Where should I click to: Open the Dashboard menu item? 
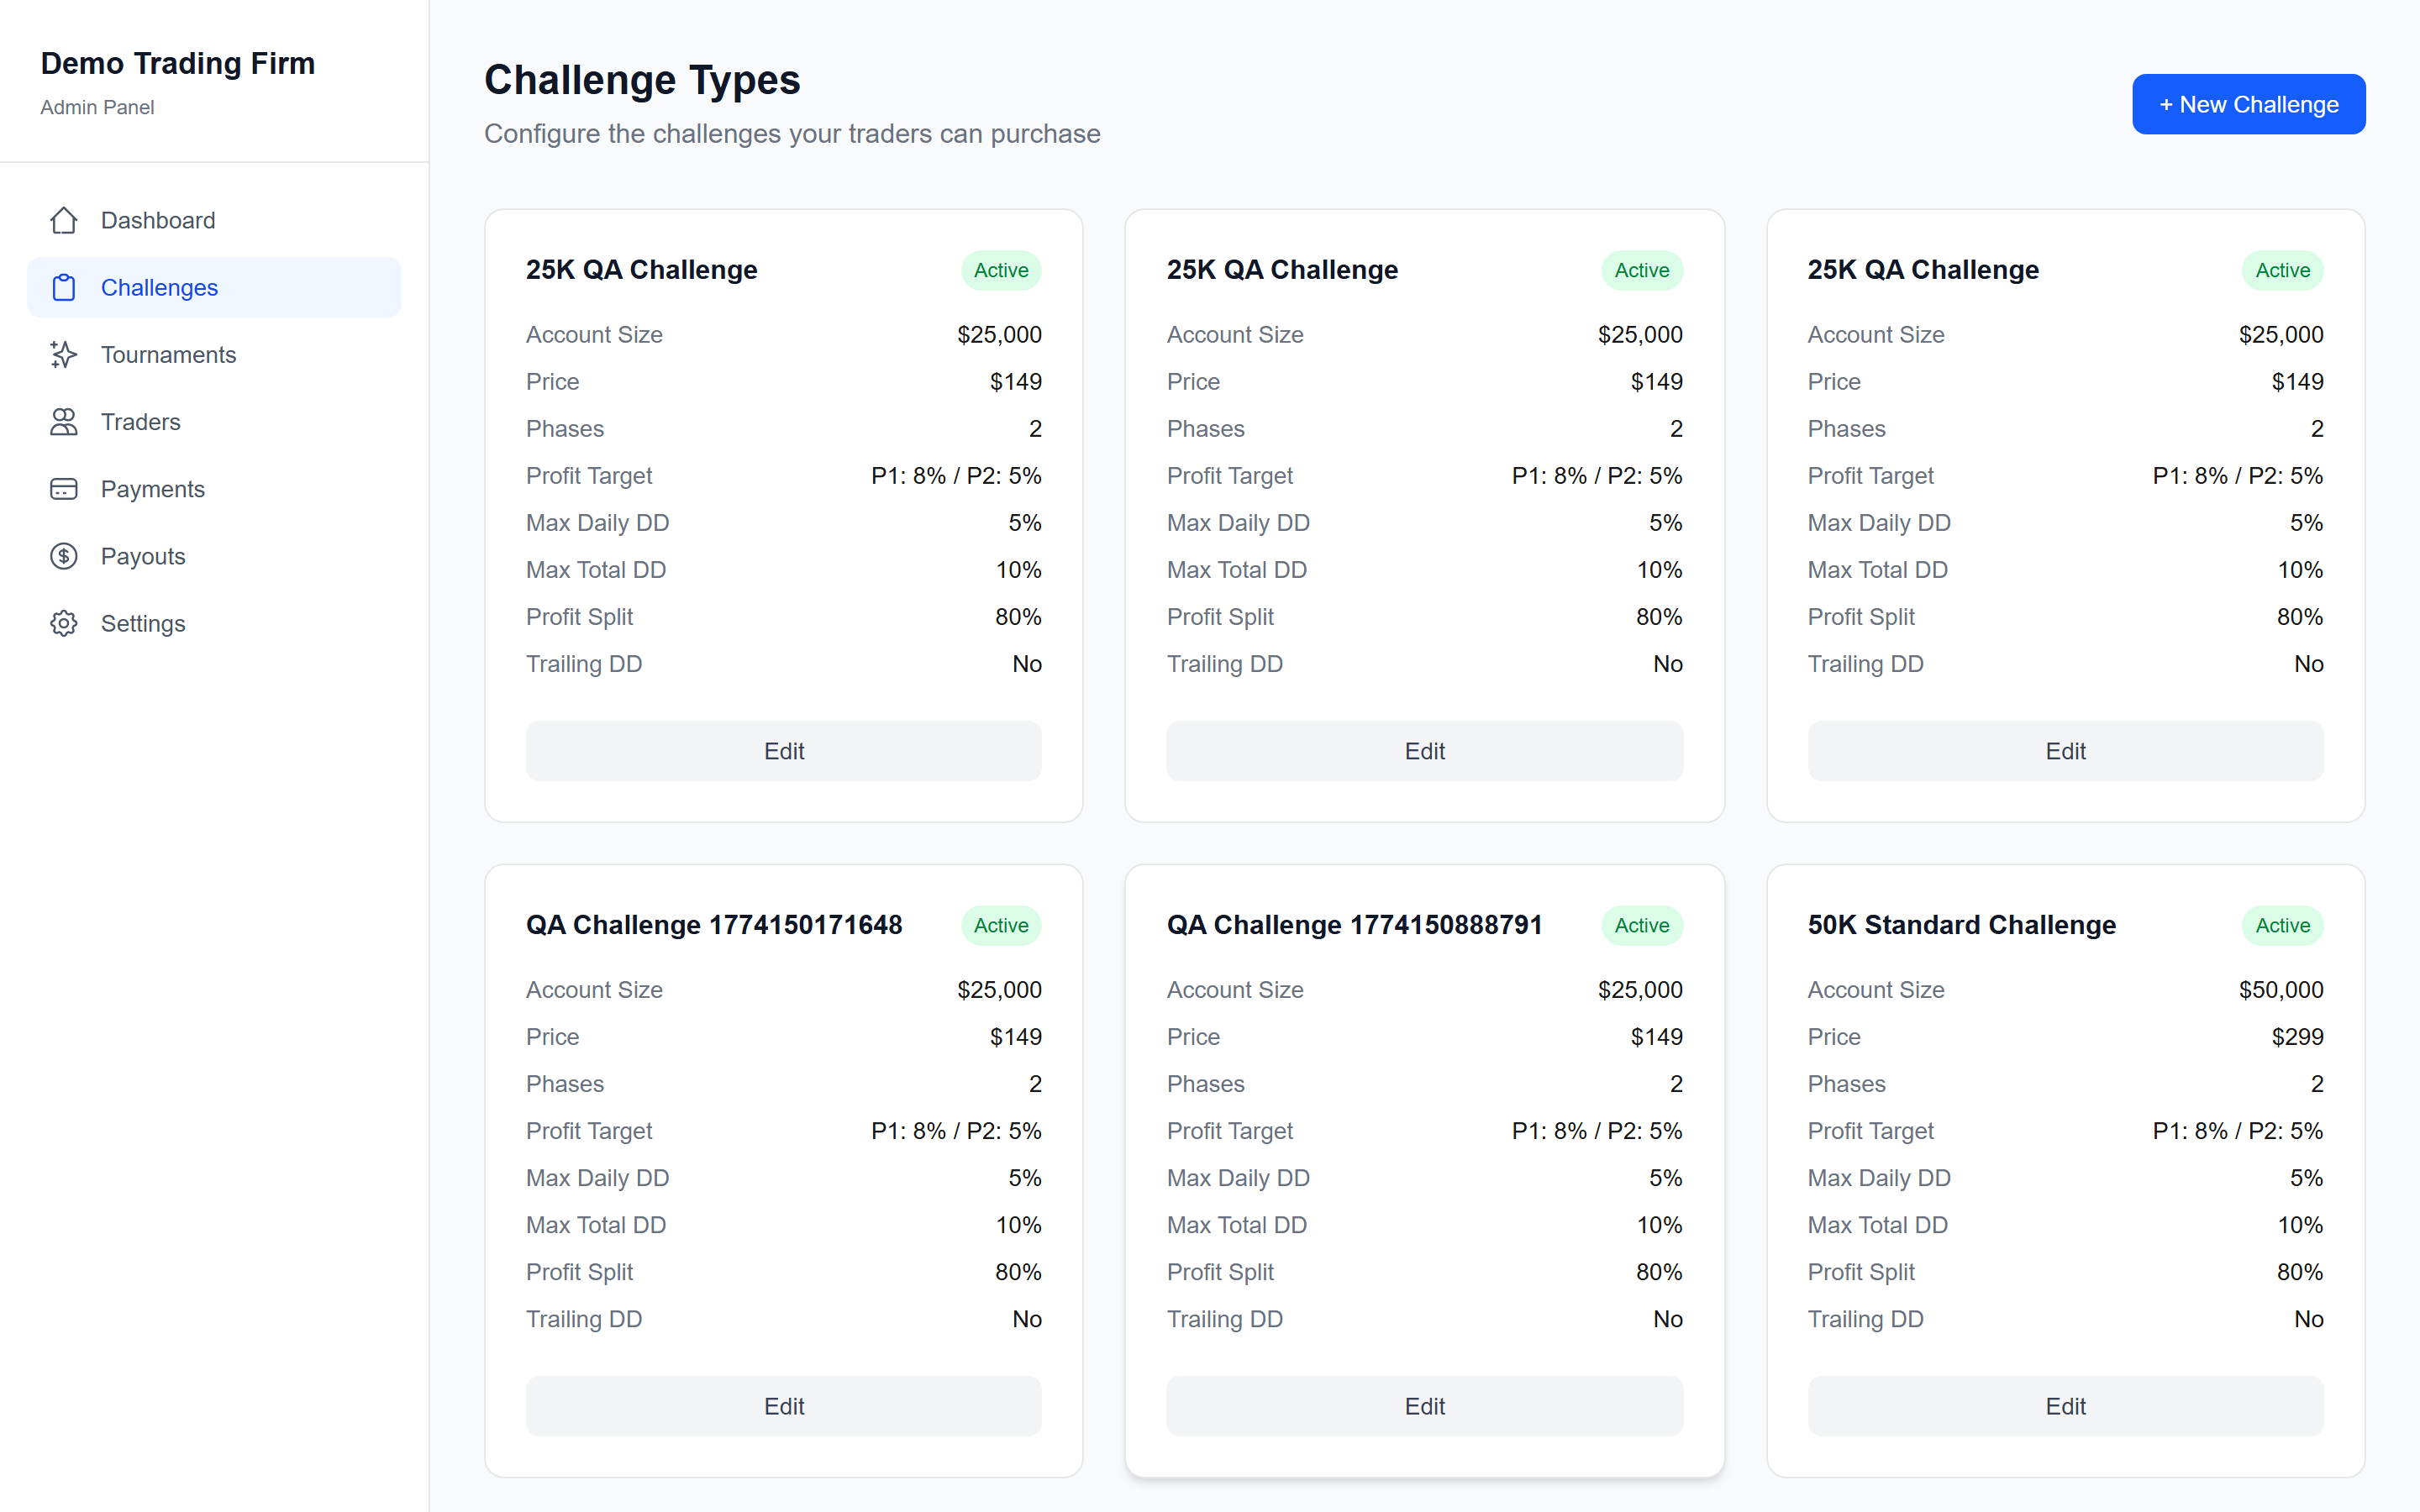pyautogui.click(x=158, y=220)
